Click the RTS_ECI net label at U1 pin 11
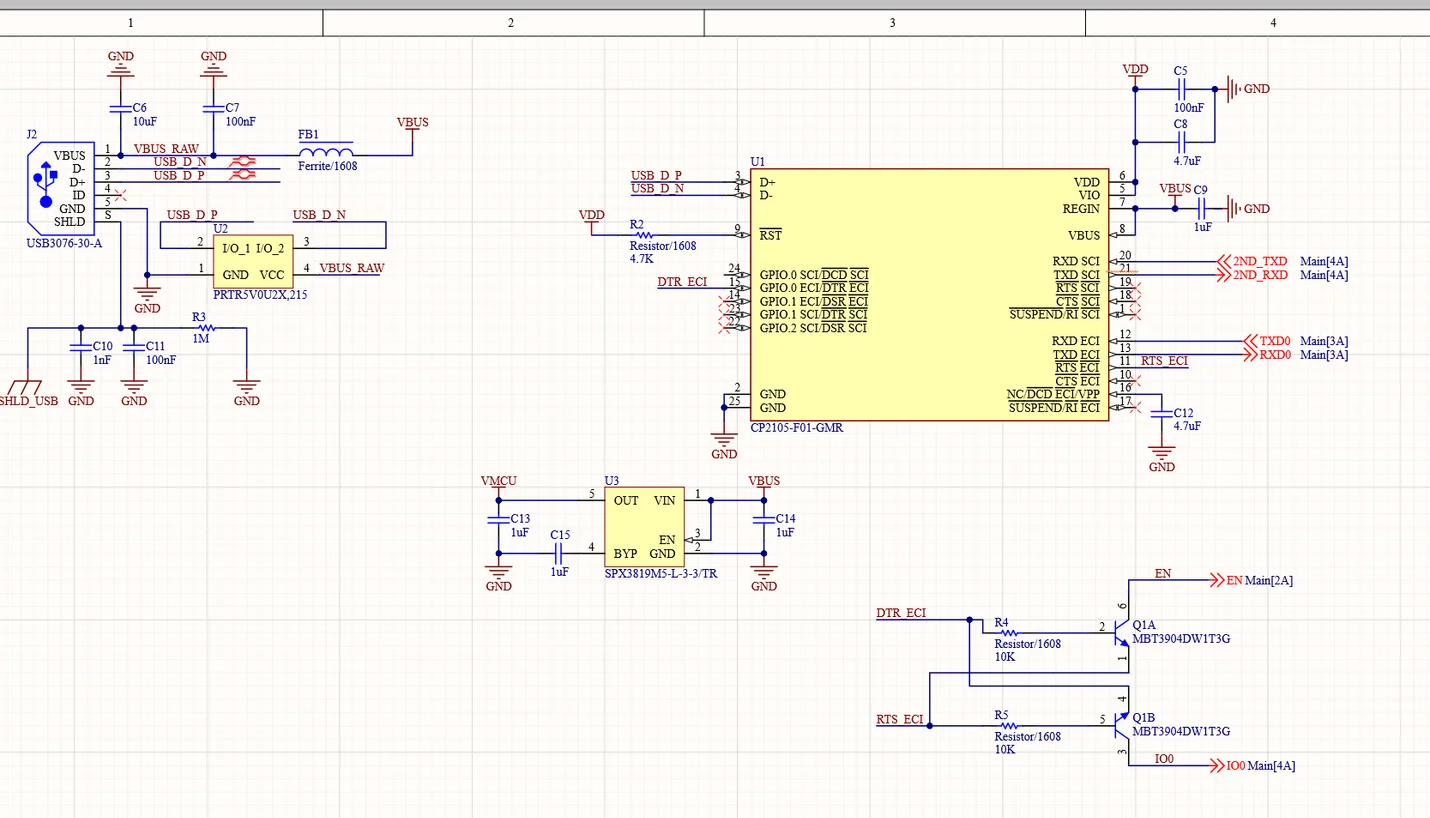 [x=1165, y=361]
